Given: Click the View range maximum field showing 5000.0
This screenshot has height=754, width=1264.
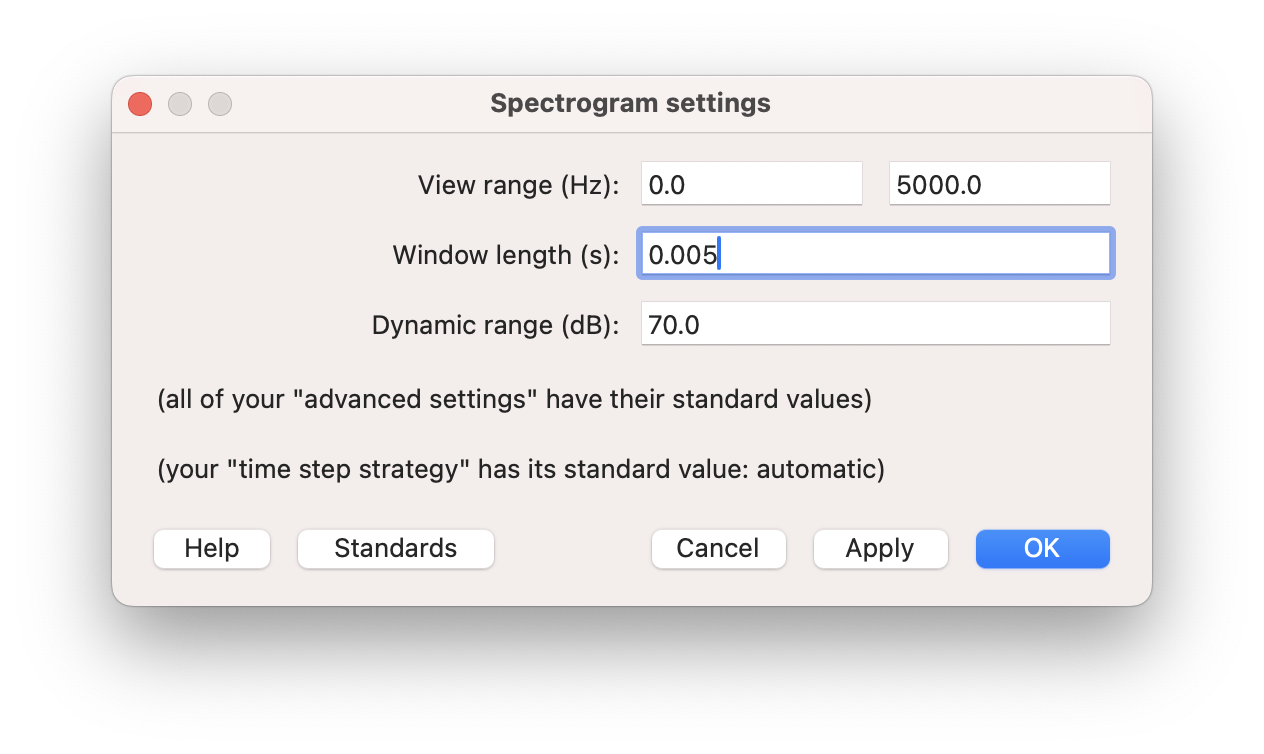Looking at the screenshot, I should (x=1000, y=184).
